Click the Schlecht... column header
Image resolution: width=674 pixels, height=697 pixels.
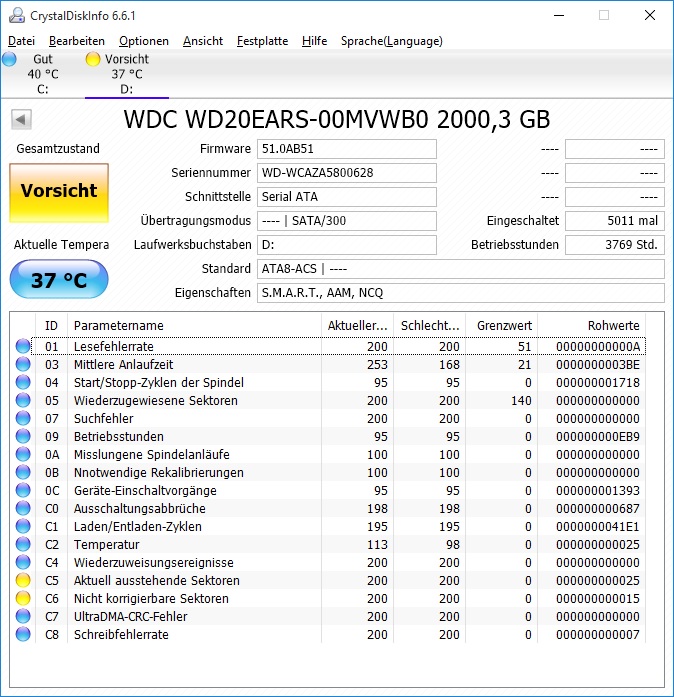[x=429, y=325]
